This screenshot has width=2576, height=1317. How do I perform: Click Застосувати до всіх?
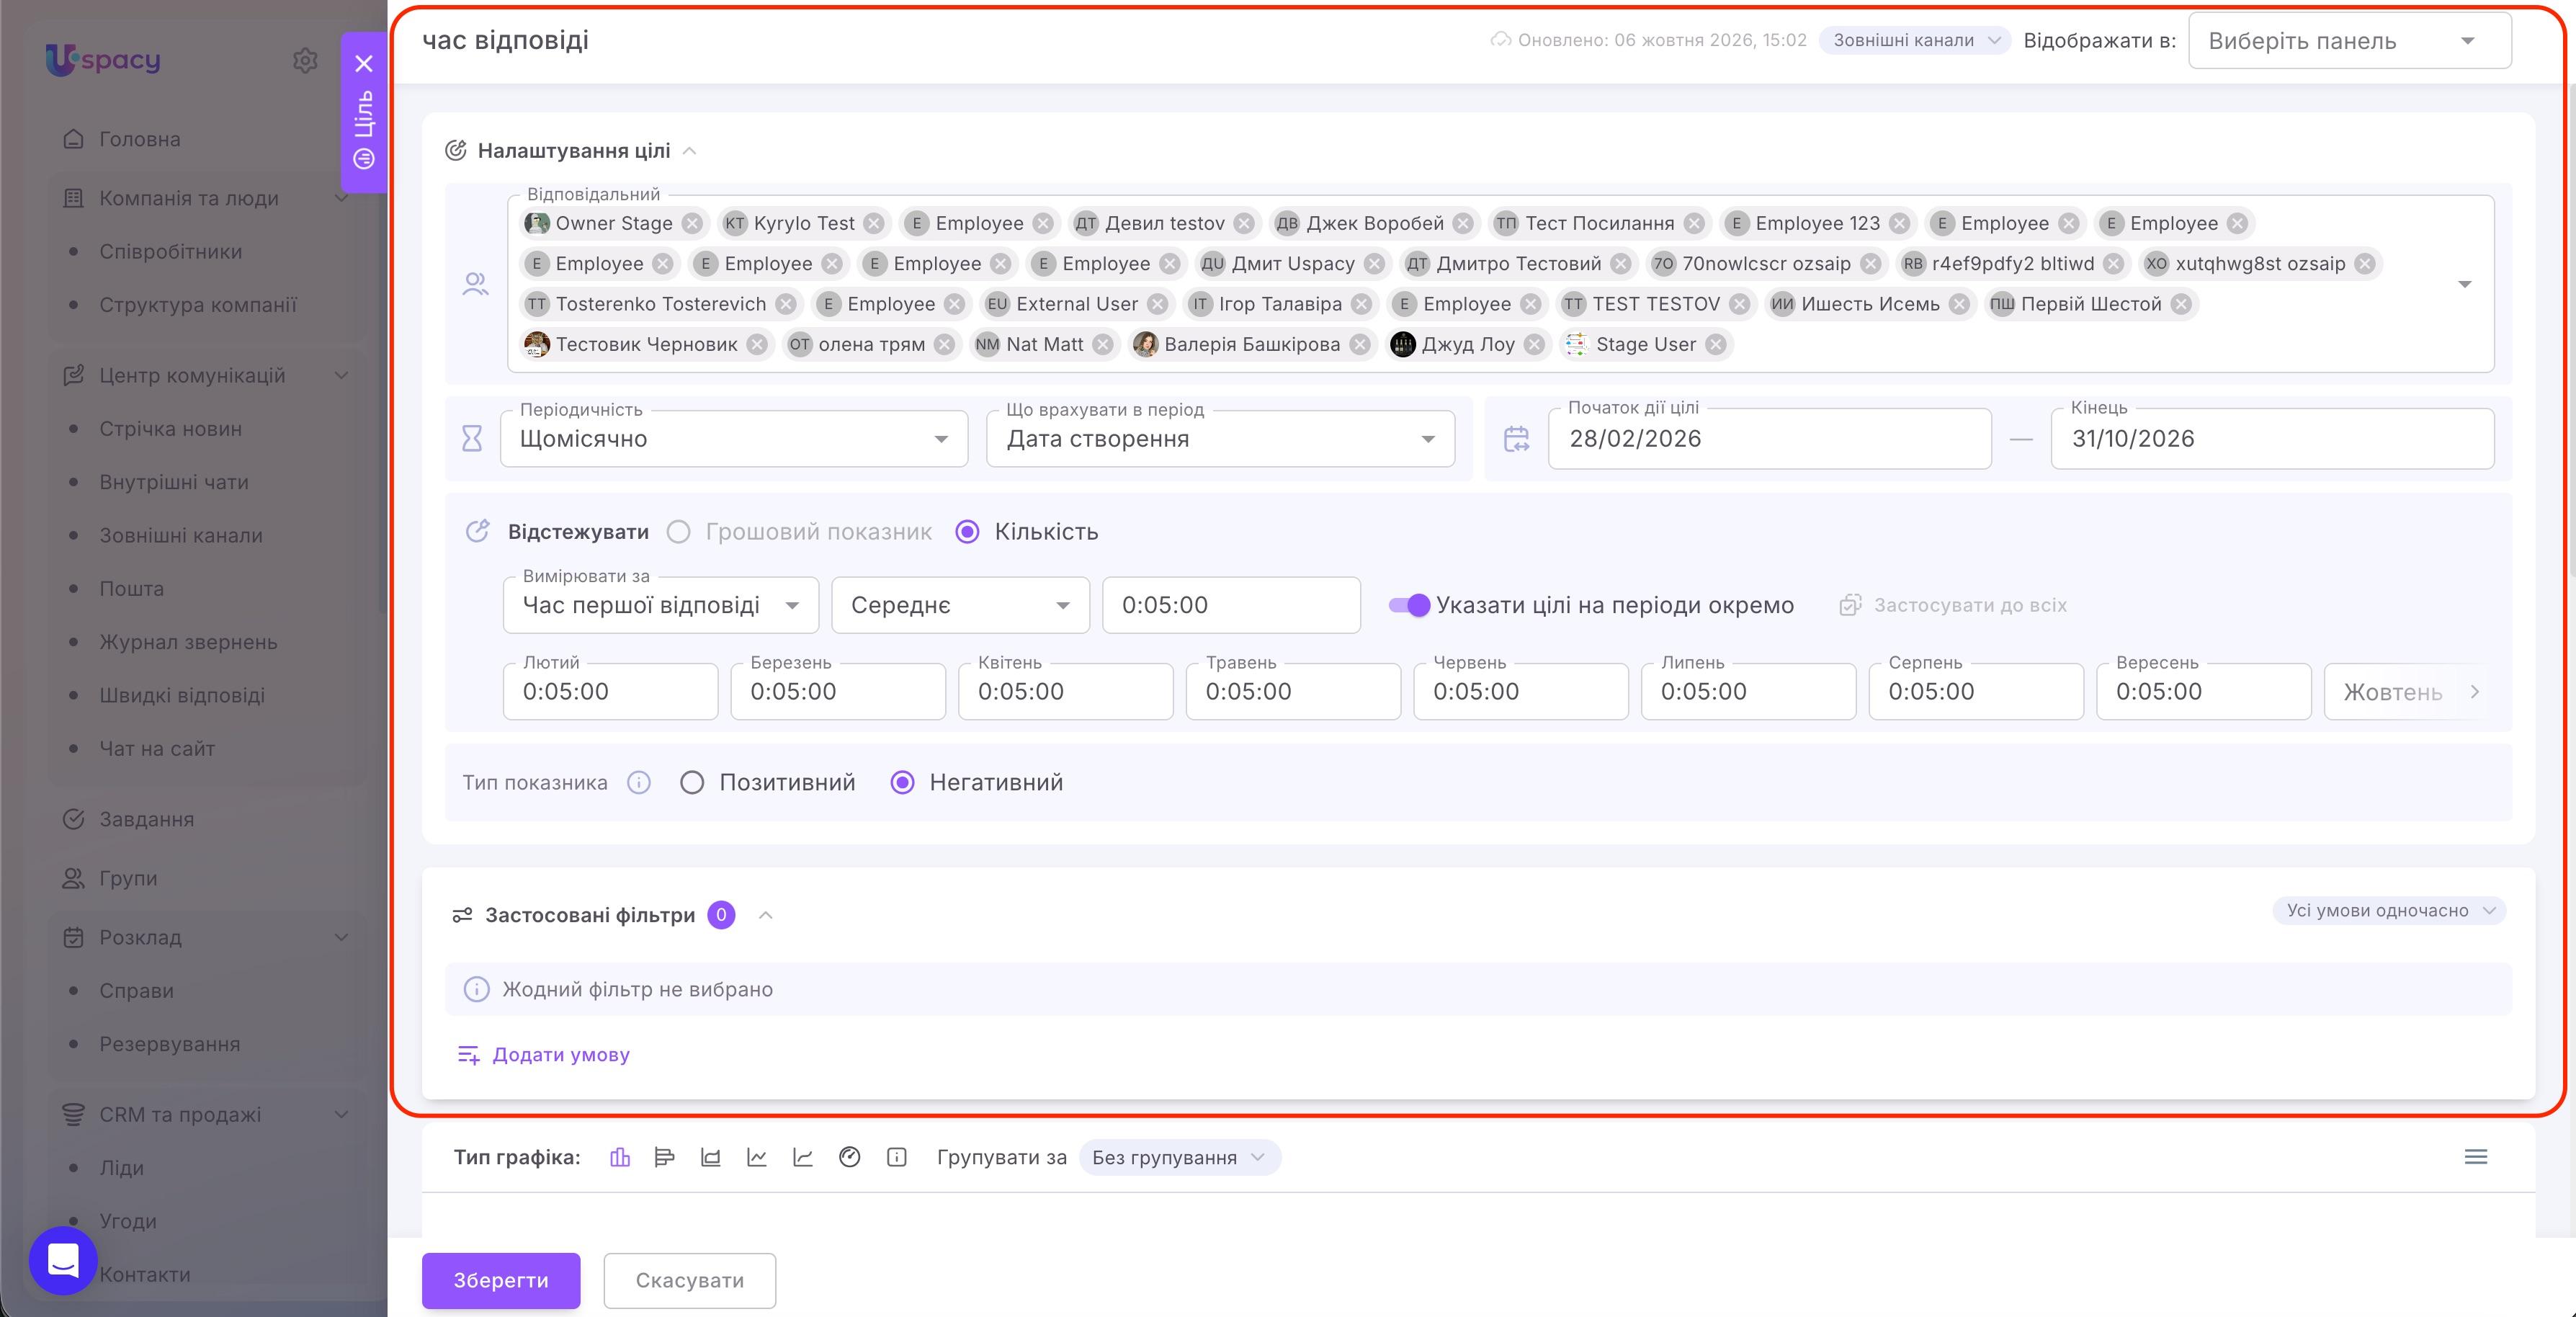click(x=1953, y=605)
